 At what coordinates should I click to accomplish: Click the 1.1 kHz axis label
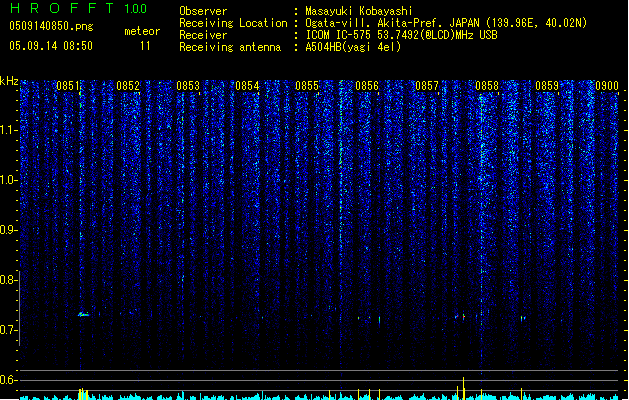tap(8, 130)
